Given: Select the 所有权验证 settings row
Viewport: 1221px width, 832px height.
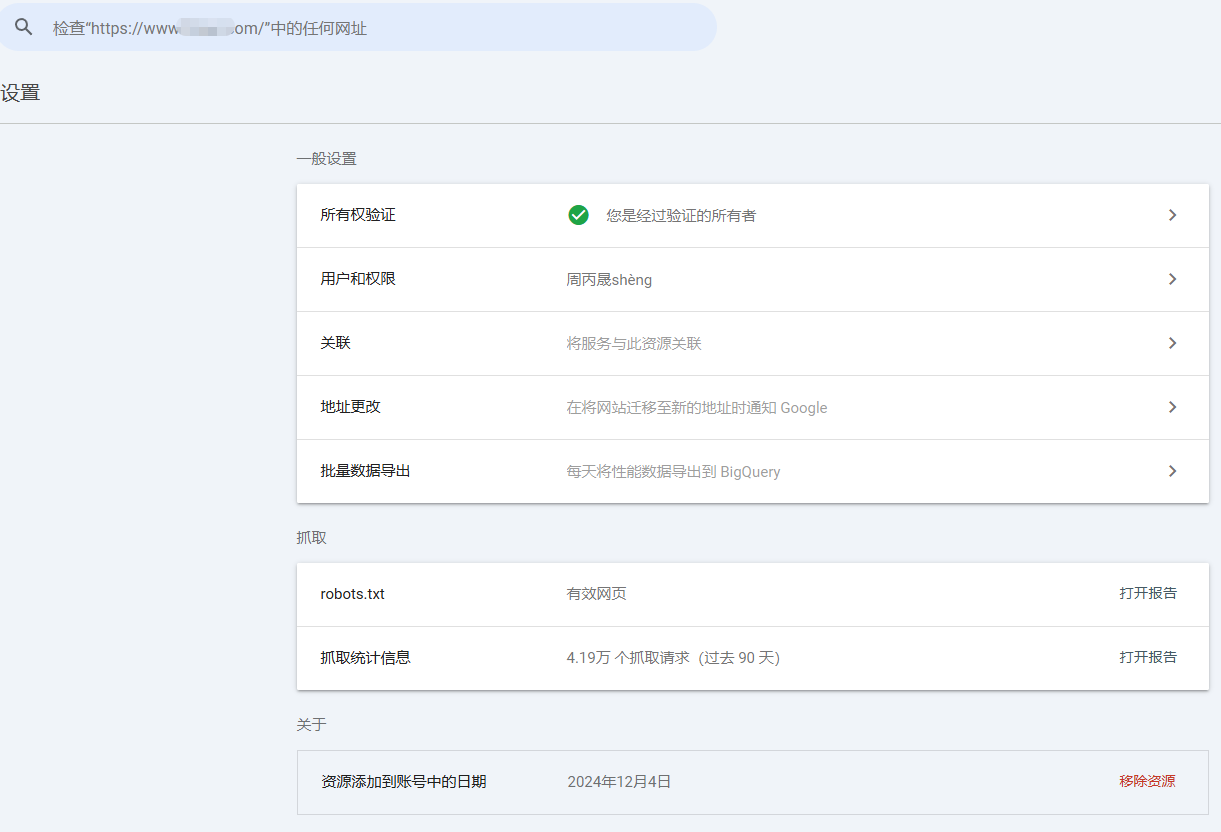Looking at the screenshot, I should tap(700, 215).
